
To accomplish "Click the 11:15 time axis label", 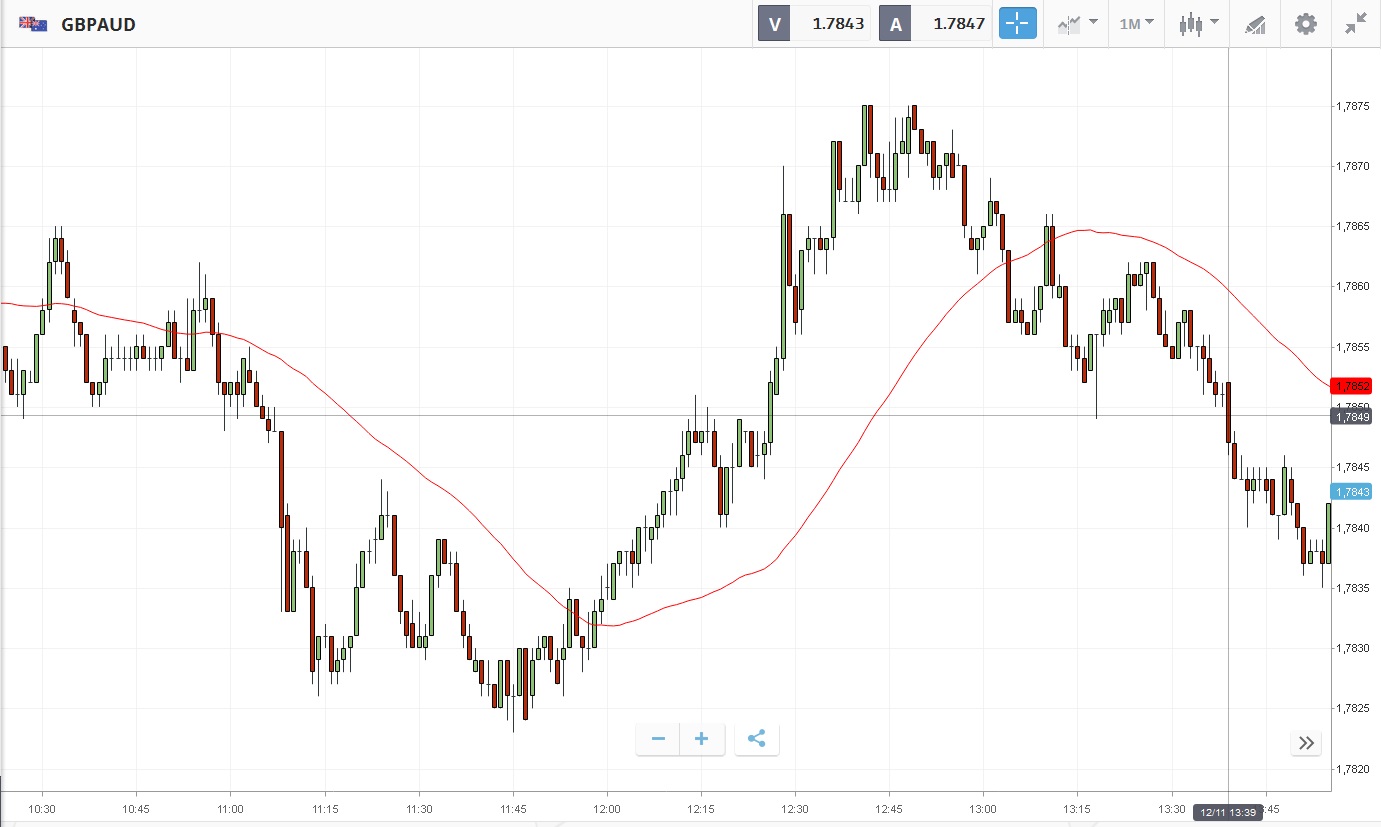I will click(x=324, y=808).
